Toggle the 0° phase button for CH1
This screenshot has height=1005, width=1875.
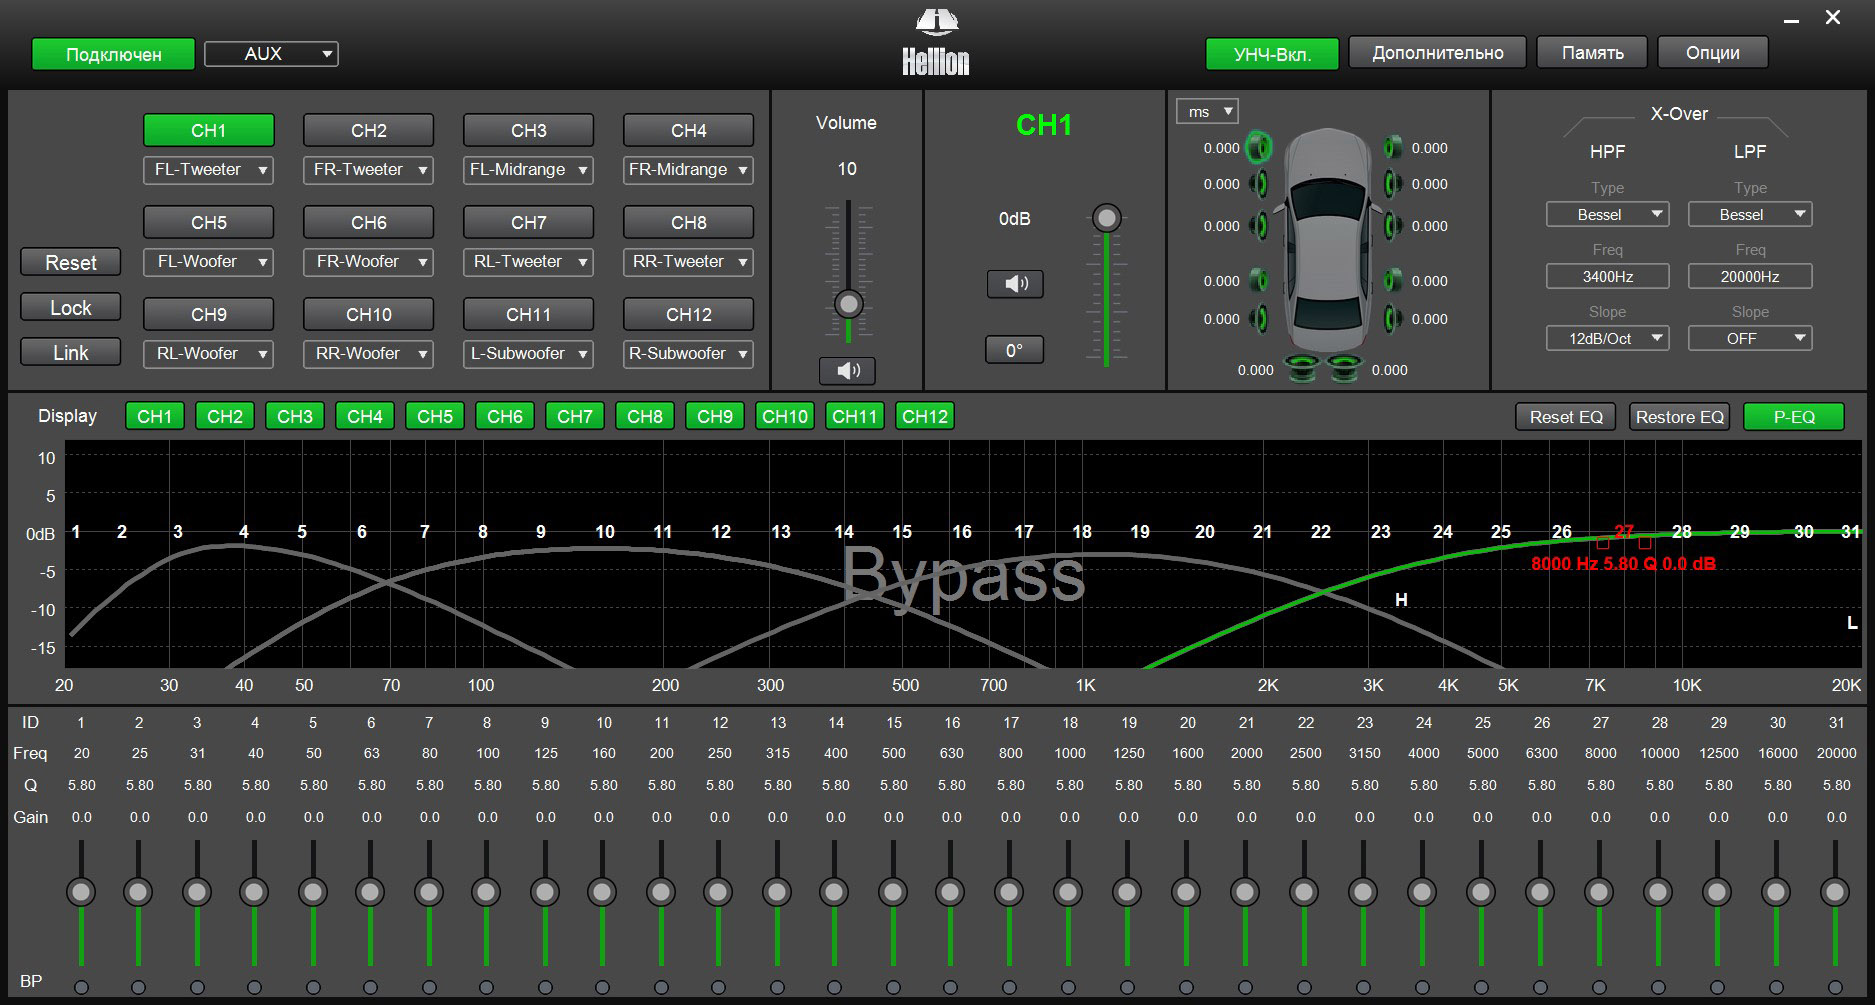(x=1015, y=350)
